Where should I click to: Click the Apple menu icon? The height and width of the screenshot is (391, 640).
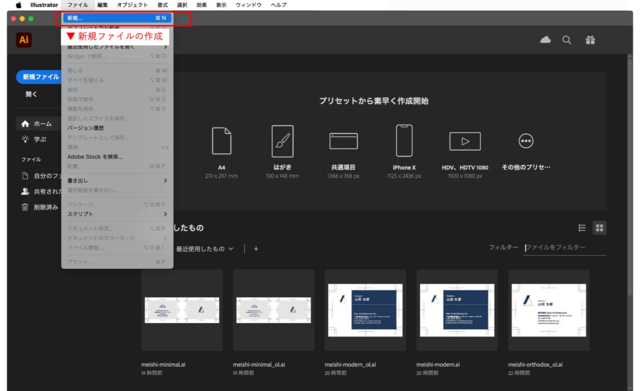(18, 5)
